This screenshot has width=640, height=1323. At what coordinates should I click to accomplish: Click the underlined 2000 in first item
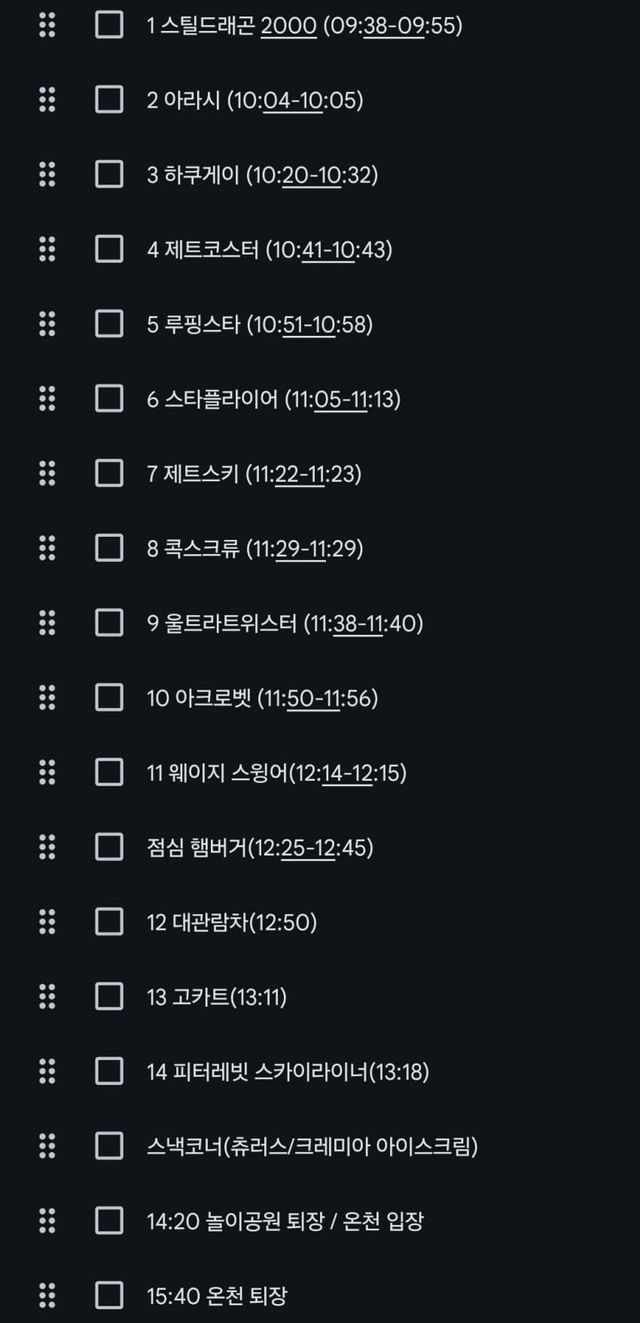[x=286, y=26]
